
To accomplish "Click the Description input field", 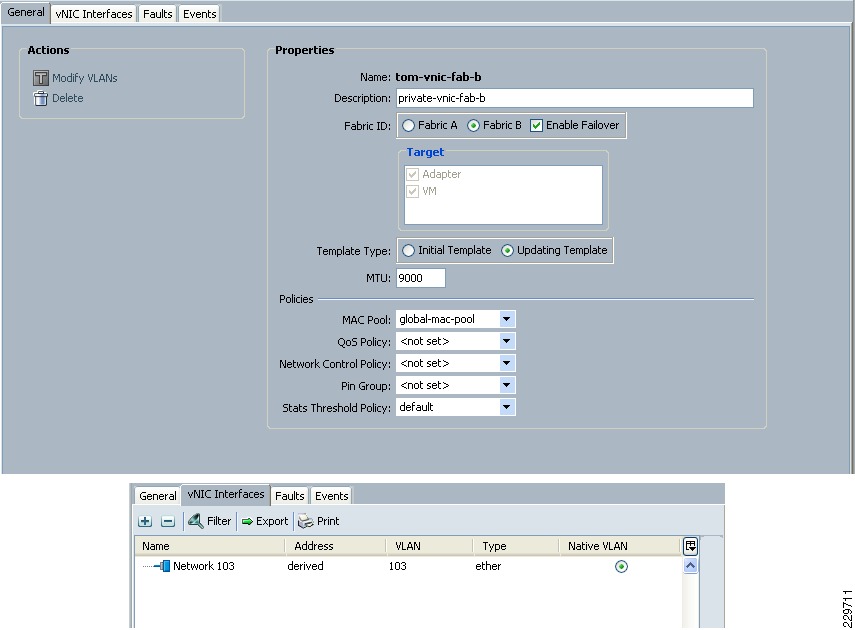I will (575, 98).
